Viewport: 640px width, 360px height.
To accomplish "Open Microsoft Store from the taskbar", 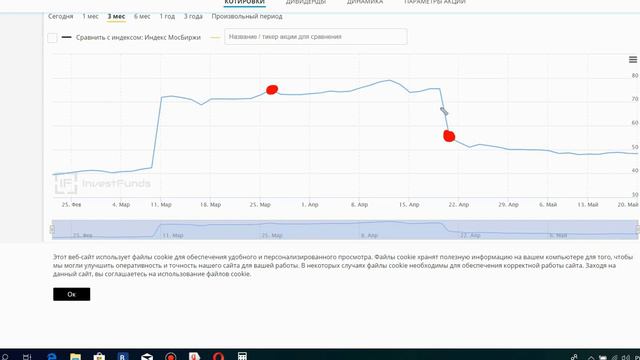I will pos(99,357).
